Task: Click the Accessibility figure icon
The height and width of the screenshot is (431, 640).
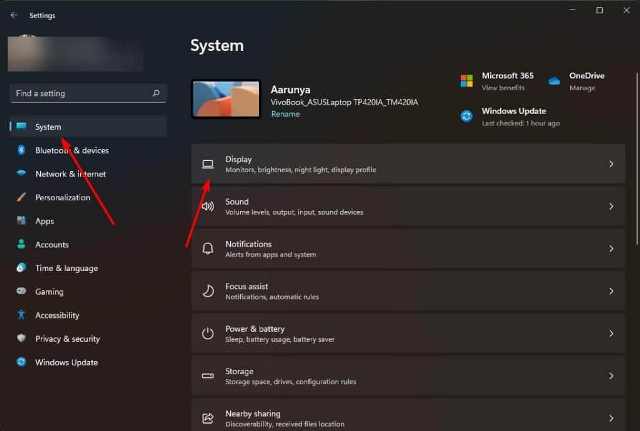Action: click(x=21, y=315)
